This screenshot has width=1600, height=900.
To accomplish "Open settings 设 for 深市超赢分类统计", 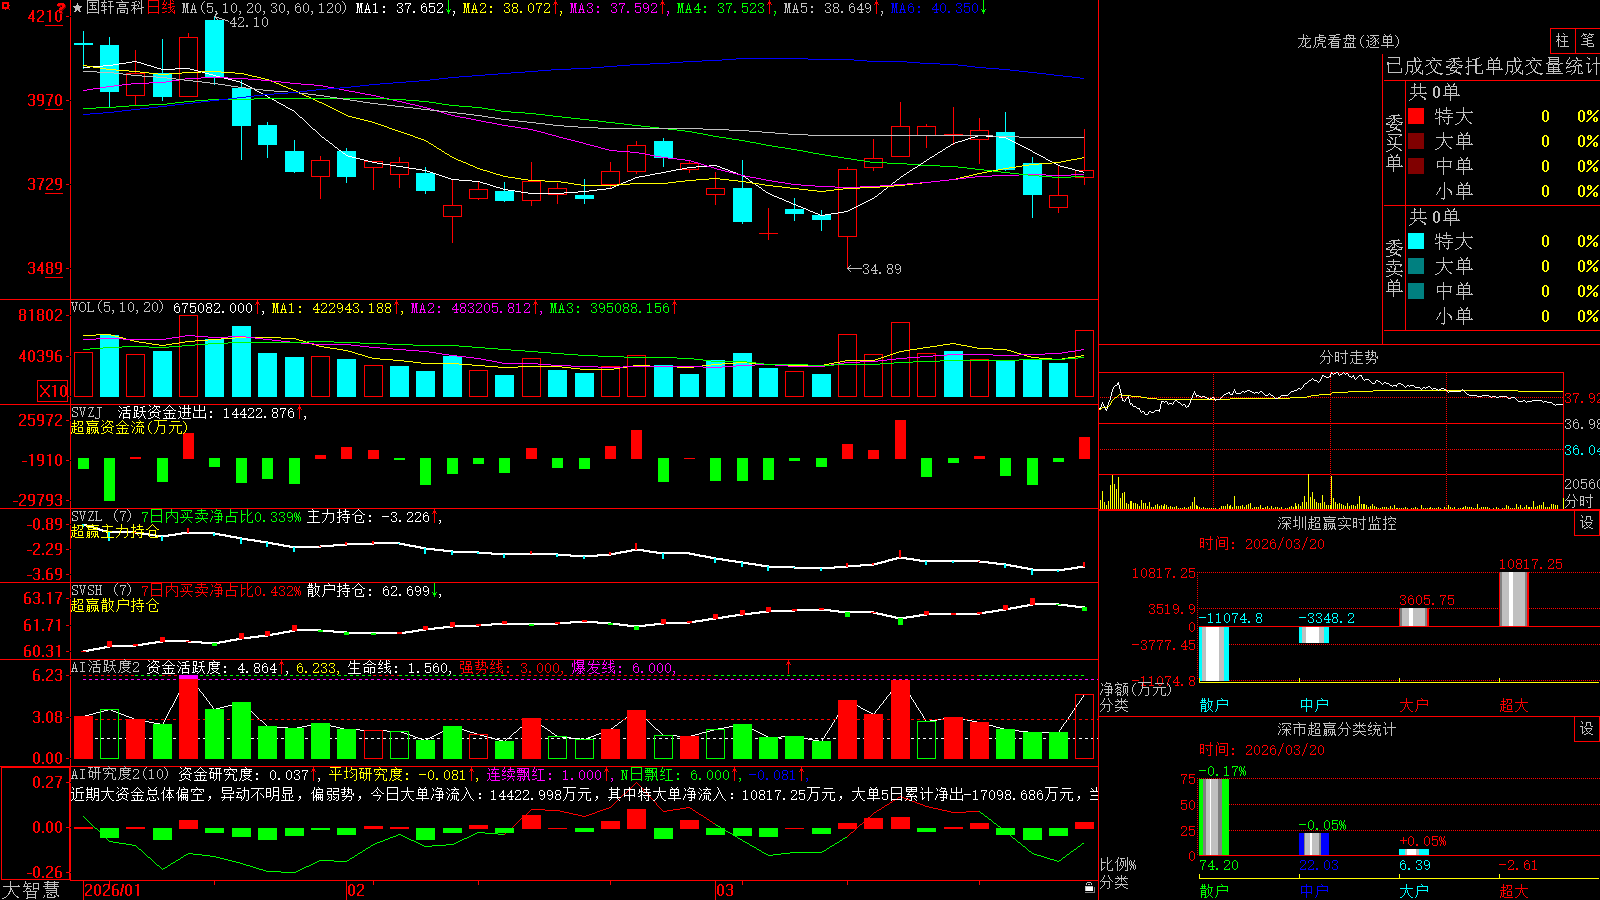I will click(x=1587, y=729).
